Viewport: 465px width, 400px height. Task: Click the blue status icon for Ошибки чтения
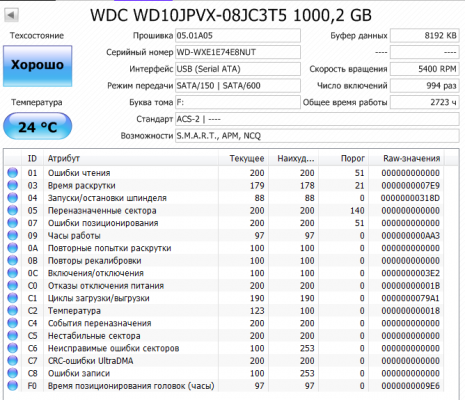(13, 173)
